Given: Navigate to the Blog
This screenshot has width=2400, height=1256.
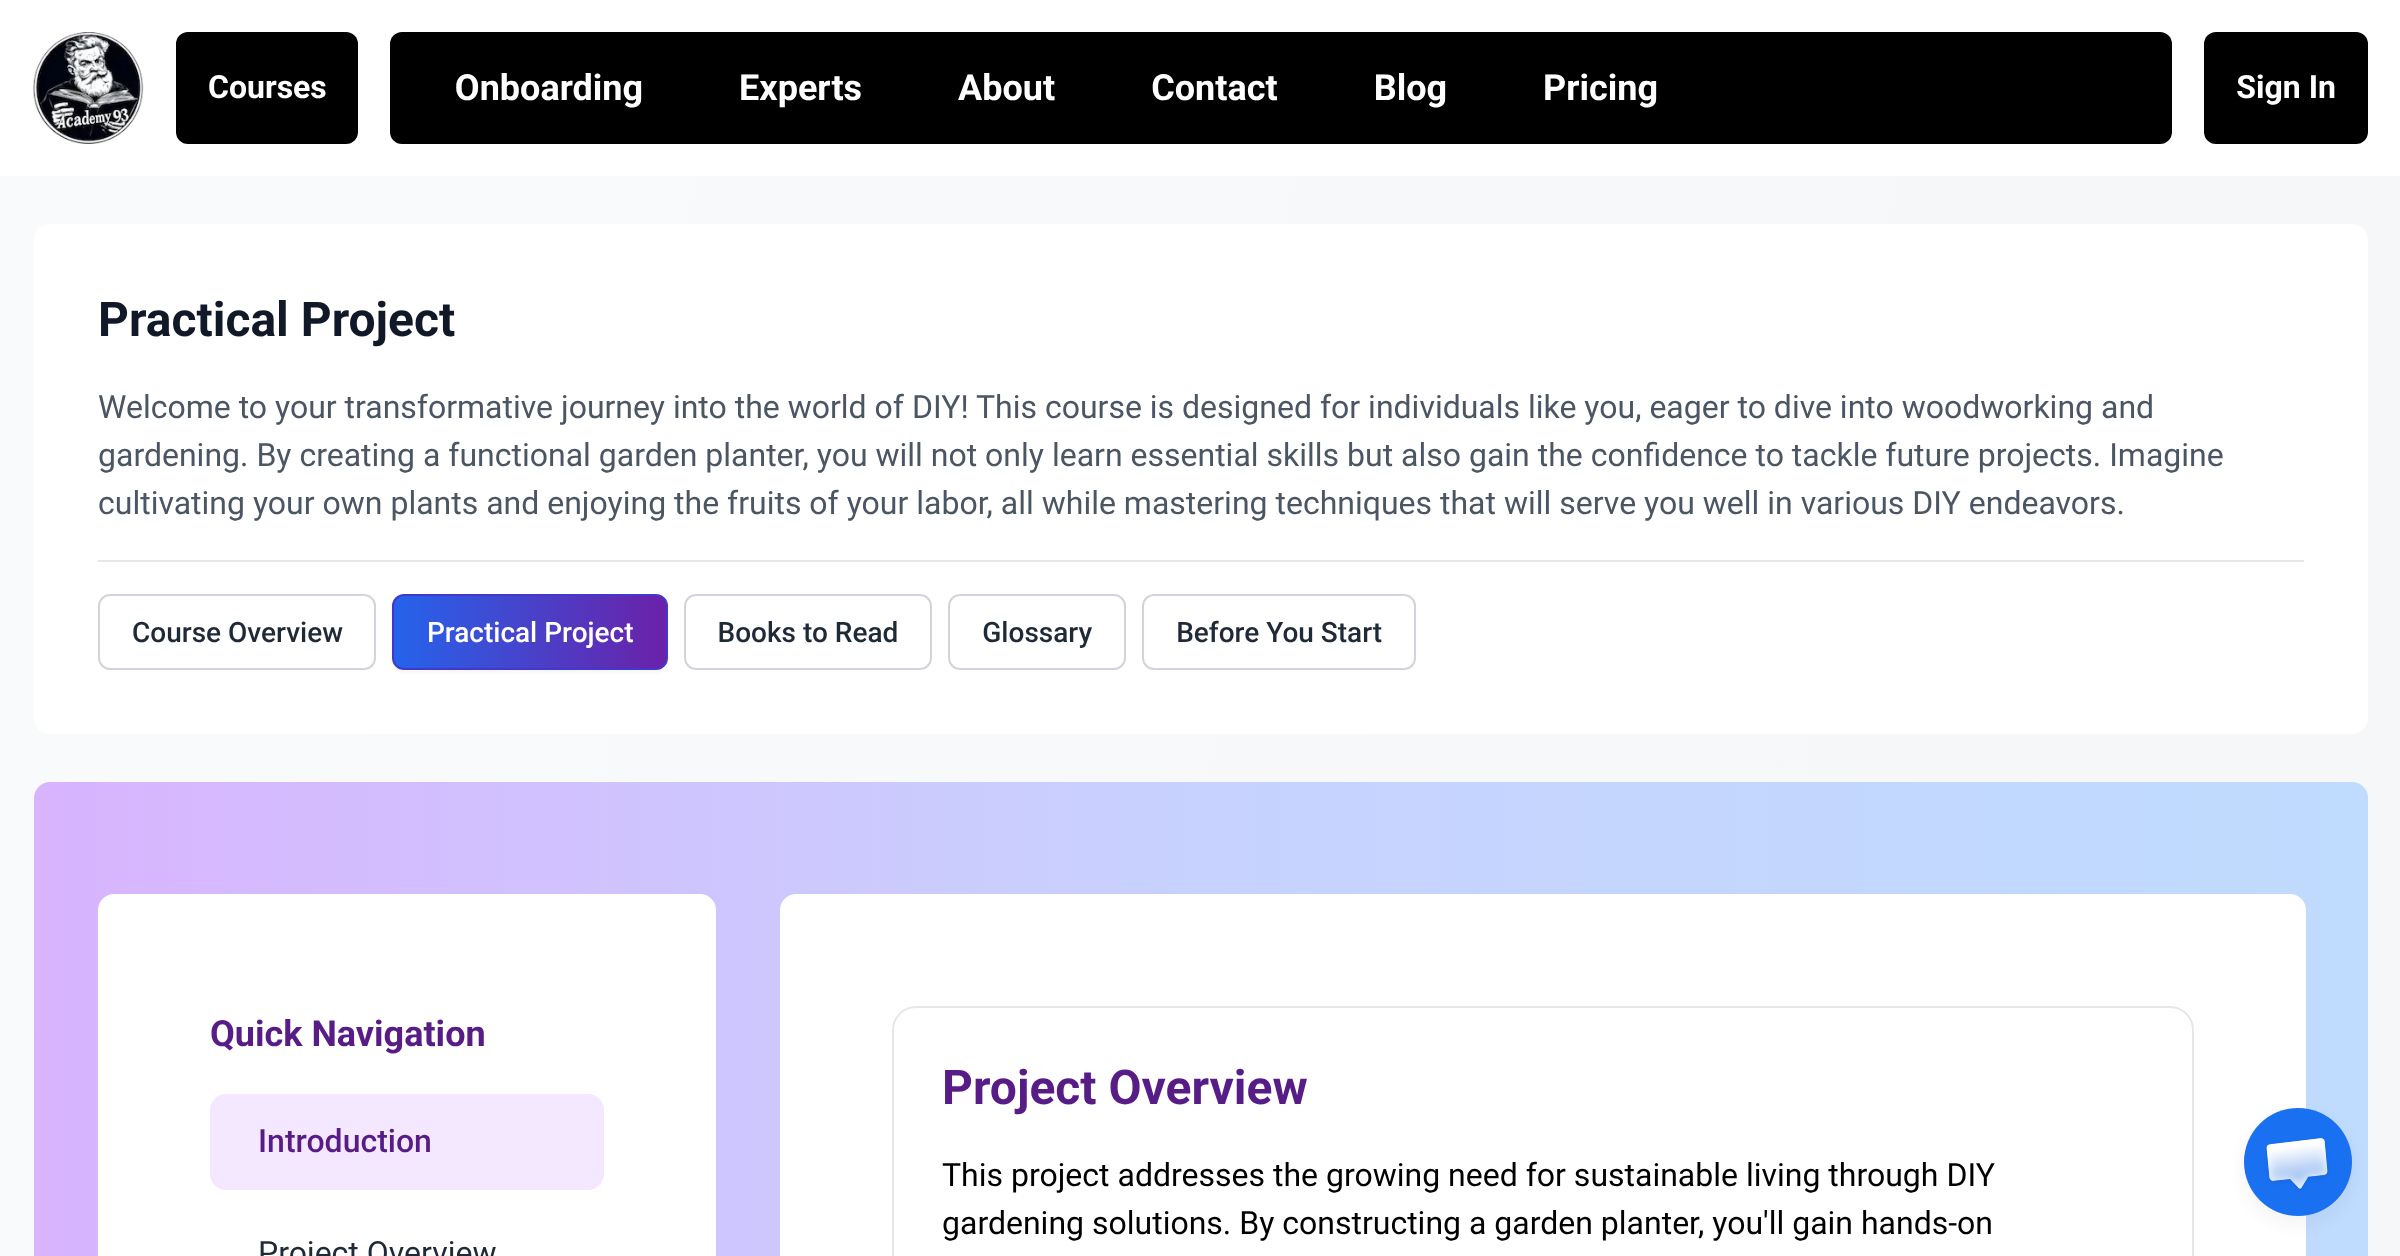Looking at the screenshot, I should pos(1410,88).
